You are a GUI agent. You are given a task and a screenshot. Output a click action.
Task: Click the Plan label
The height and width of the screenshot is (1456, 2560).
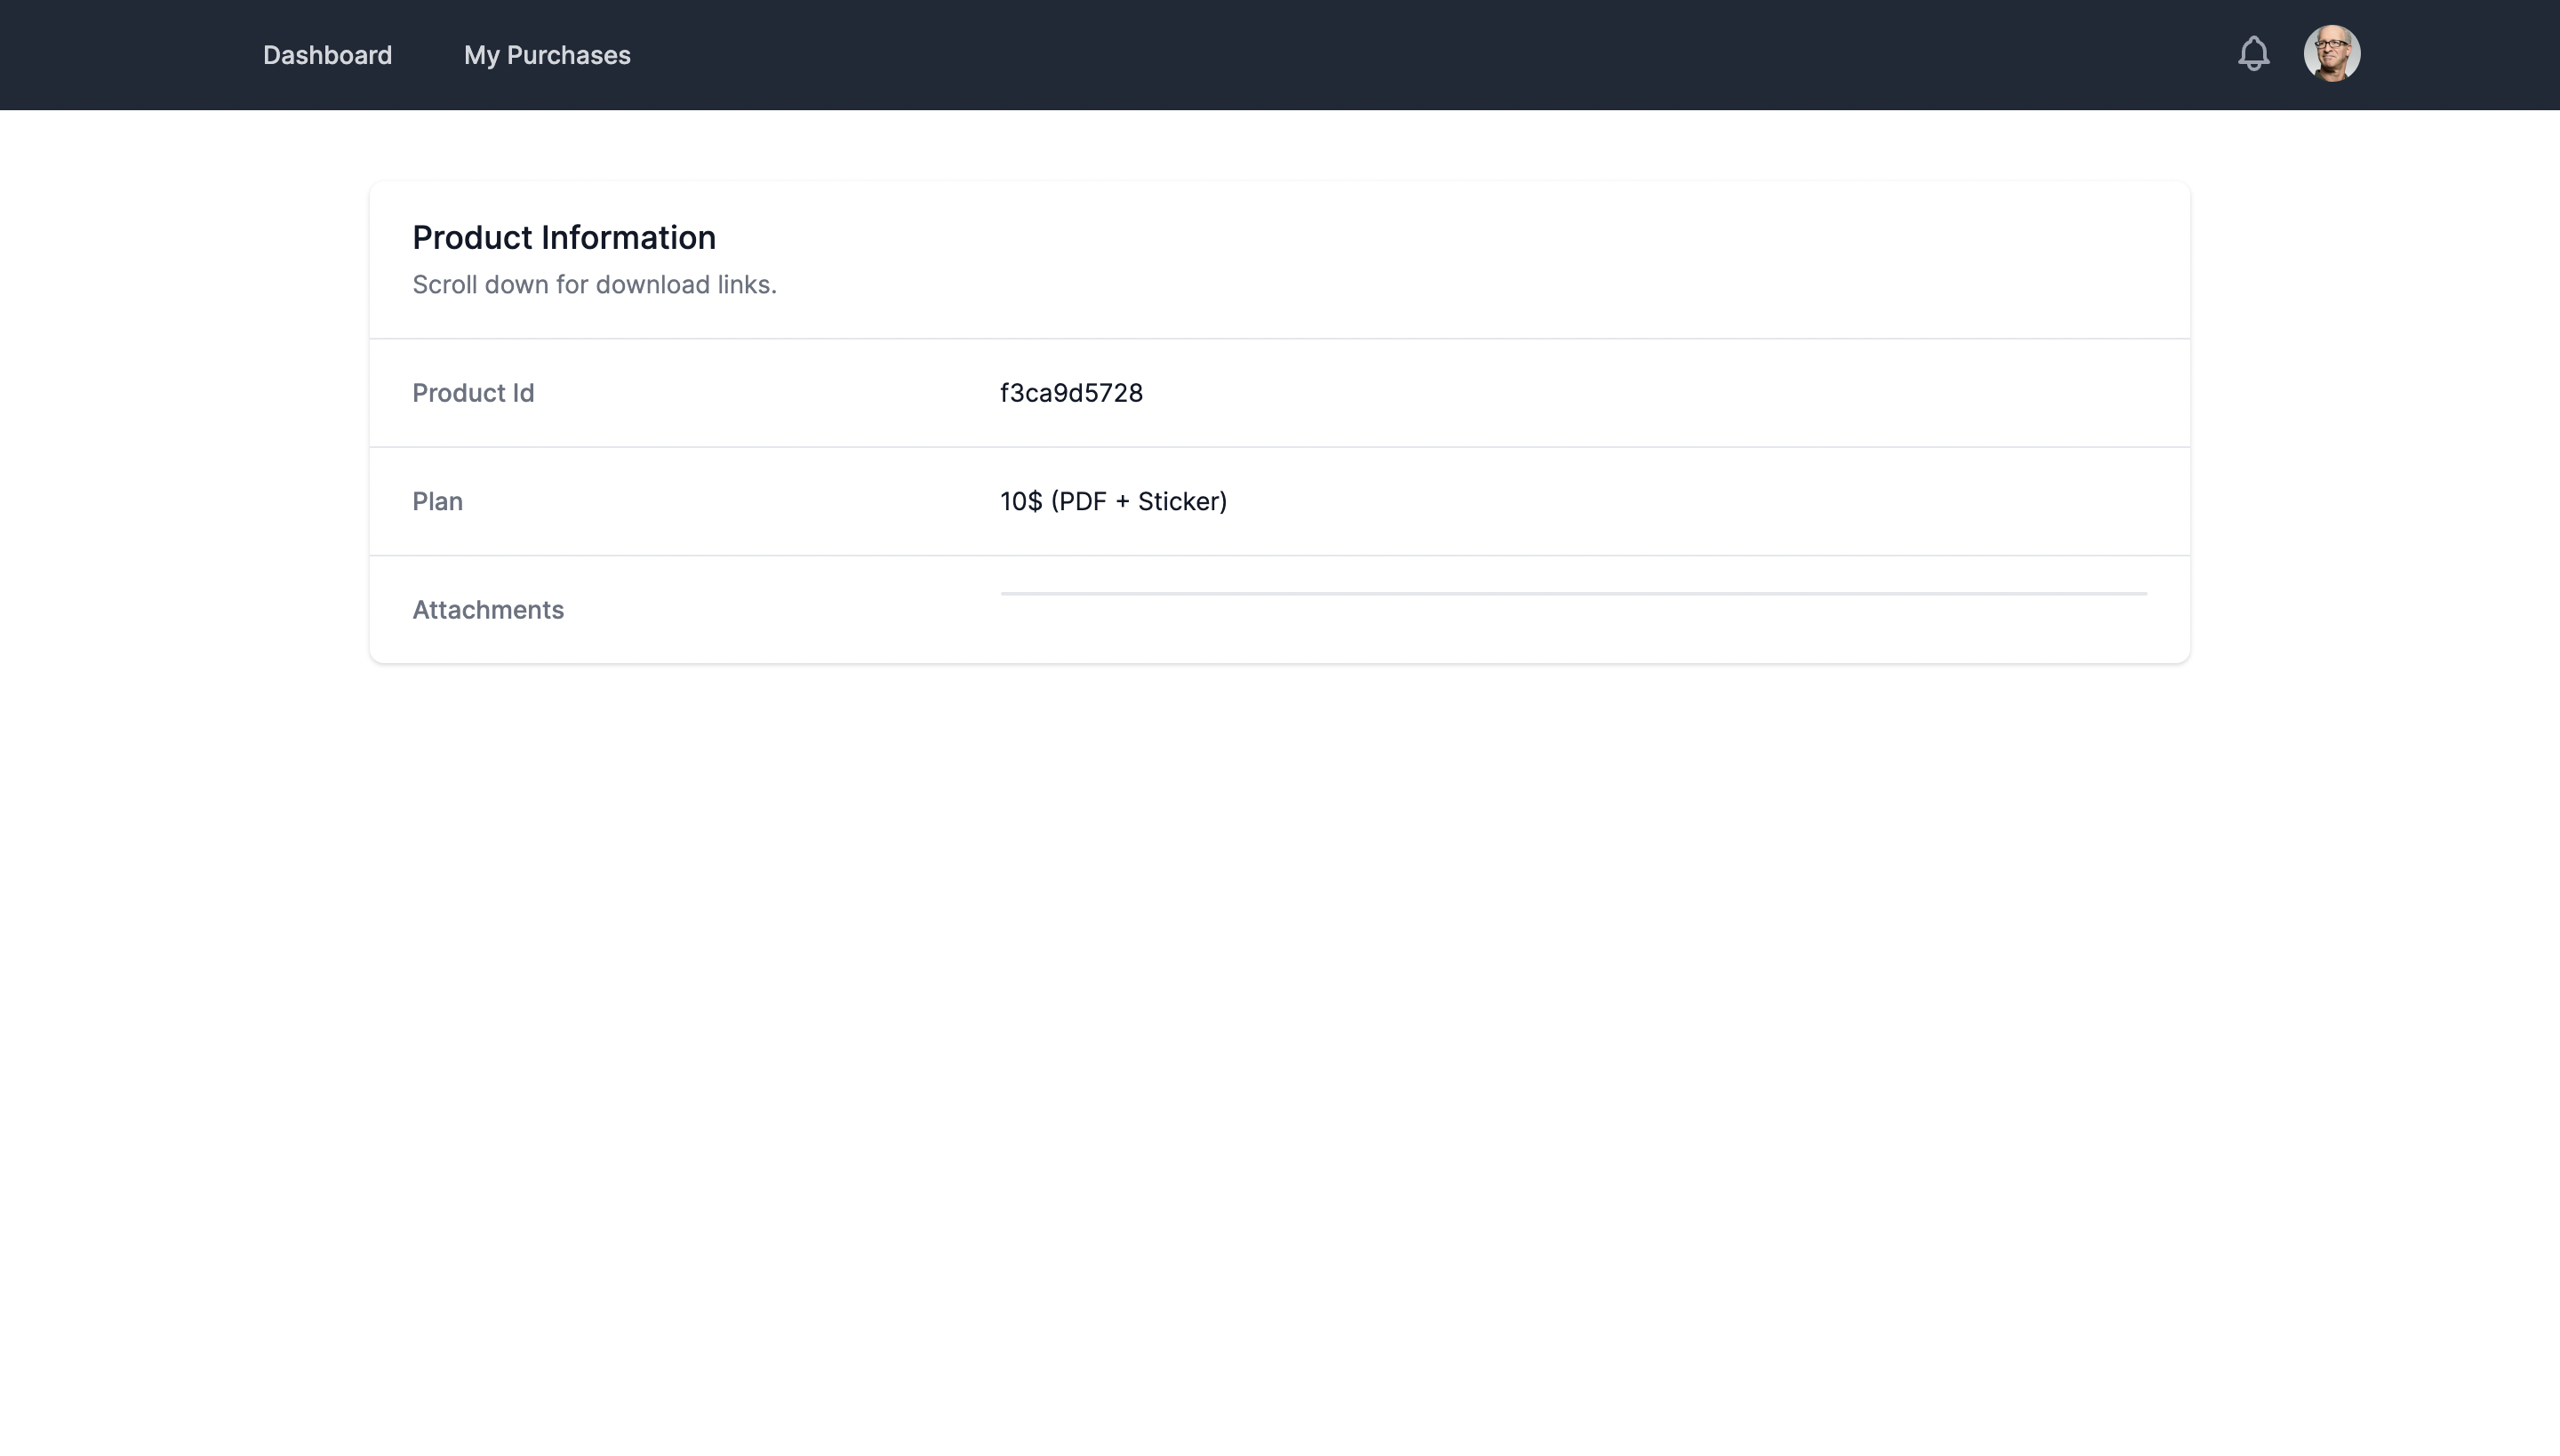pyautogui.click(x=437, y=501)
